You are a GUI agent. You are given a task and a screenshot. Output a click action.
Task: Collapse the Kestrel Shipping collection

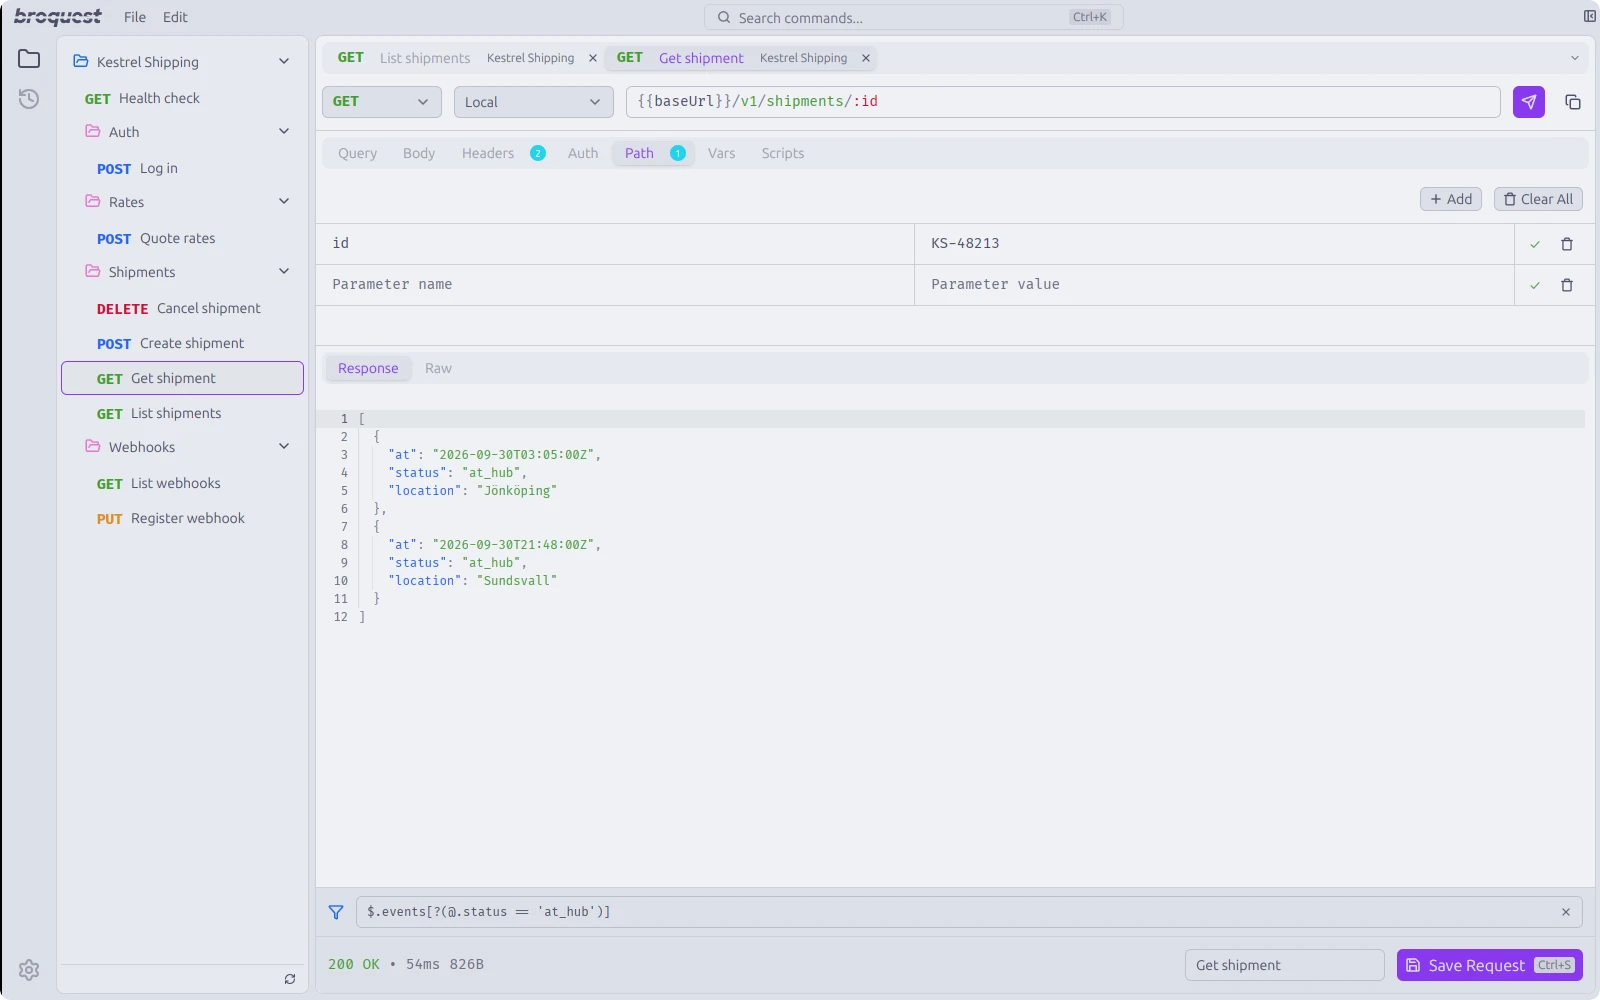tap(284, 62)
